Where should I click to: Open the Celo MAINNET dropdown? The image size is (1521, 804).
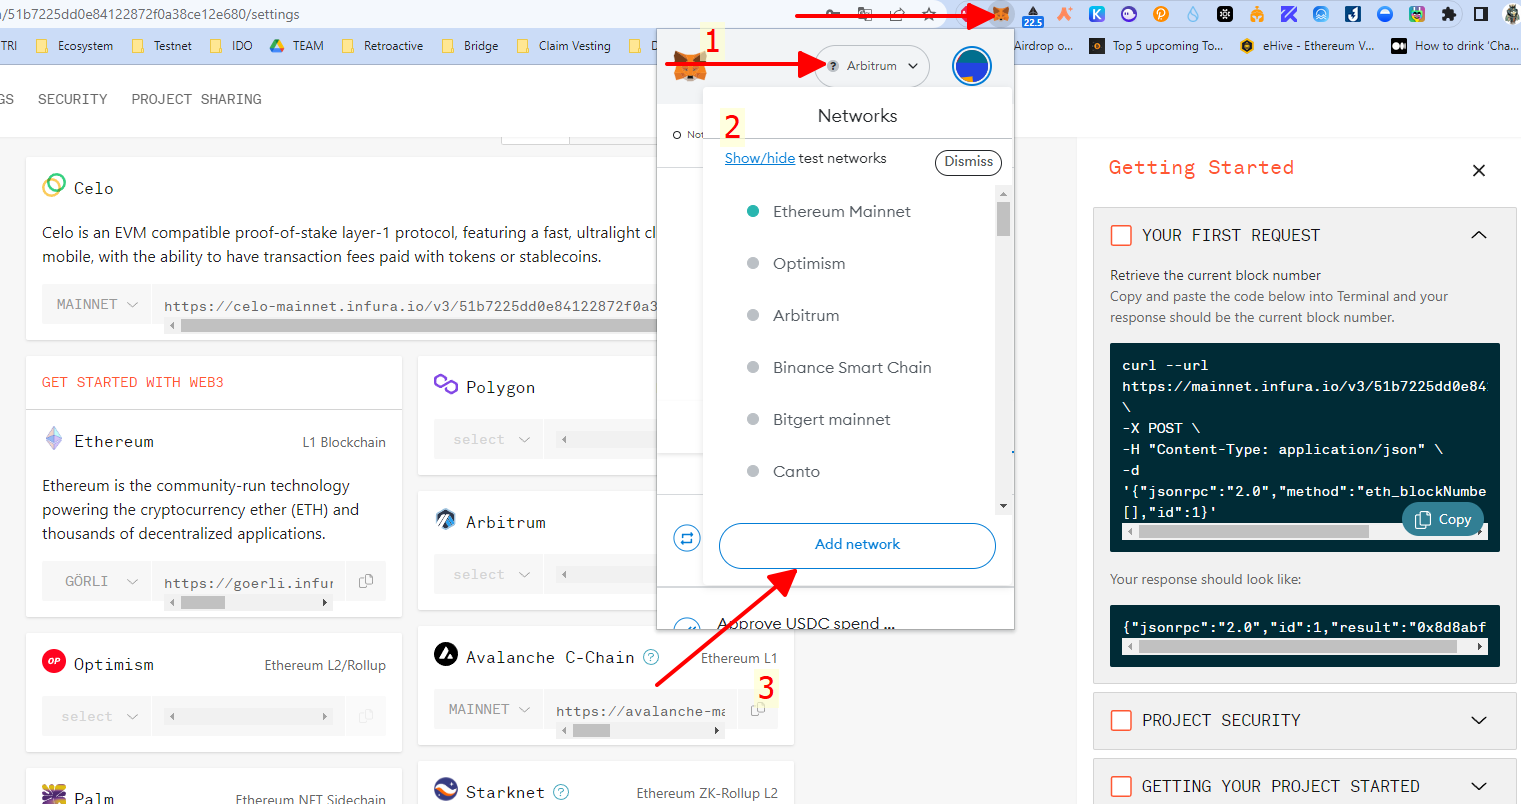click(96, 304)
